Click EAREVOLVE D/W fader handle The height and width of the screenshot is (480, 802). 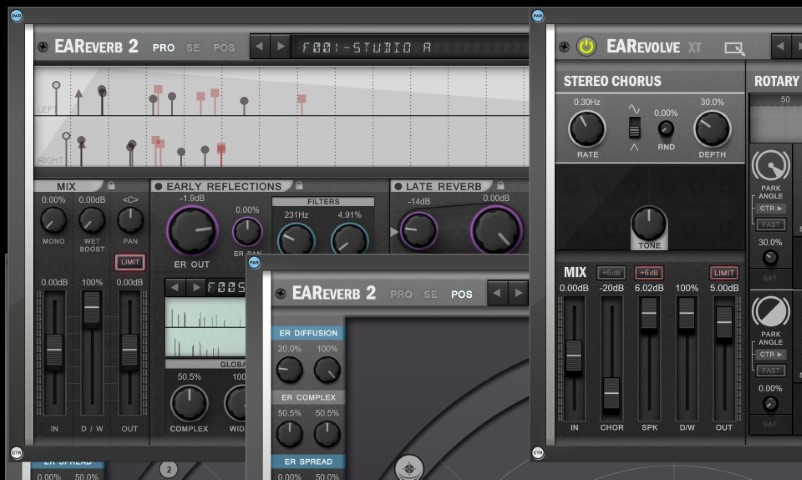click(687, 313)
